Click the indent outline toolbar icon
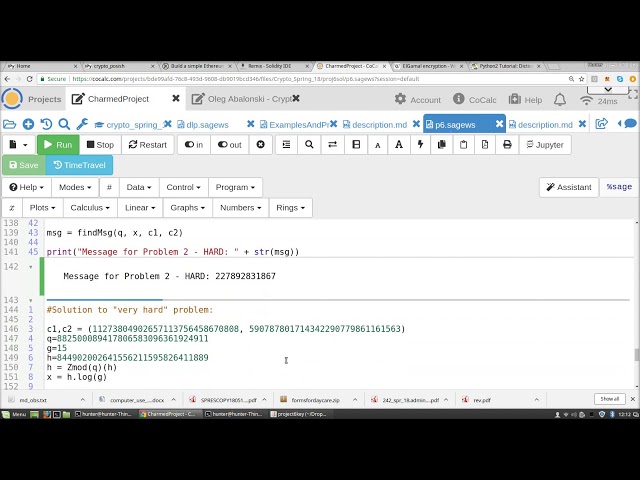The image size is (640, 480). (287, 144)
